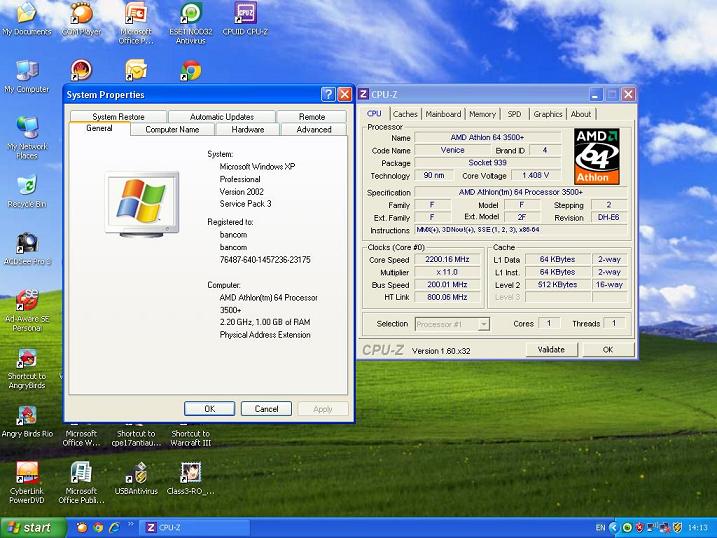This screenshot has width=717, height=538.
Task: Switch to the Mainboard tab in CPU-Z
Action: pyautogui.click(x=443, y=114)
